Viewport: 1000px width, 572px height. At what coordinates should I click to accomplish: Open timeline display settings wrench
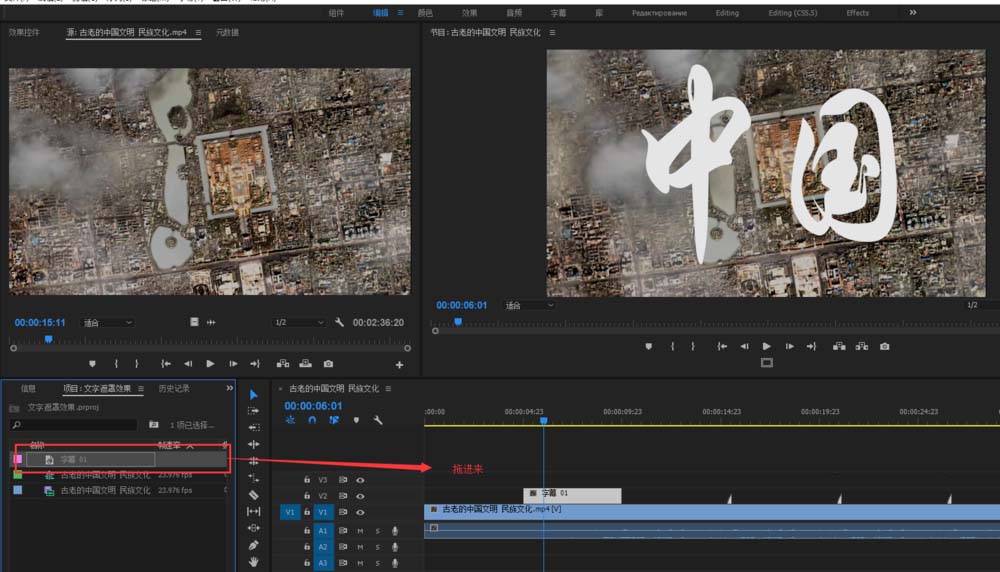[x=378, y=421]
